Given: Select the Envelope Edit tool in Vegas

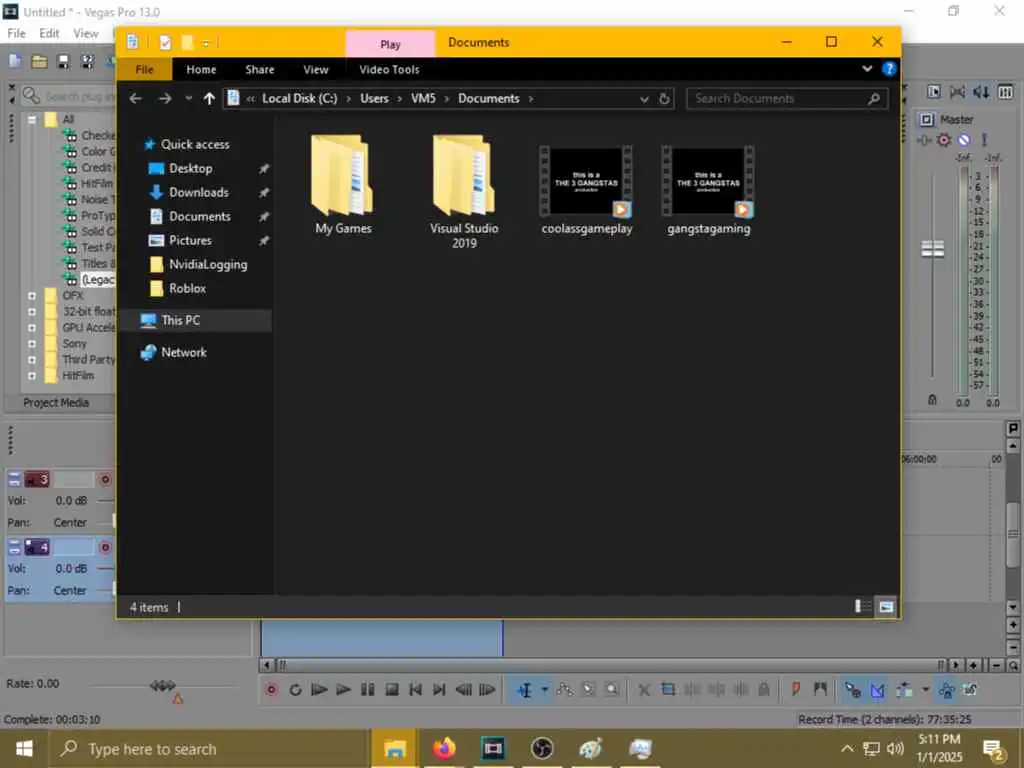Looking at the screenshot, I should 565,690.
